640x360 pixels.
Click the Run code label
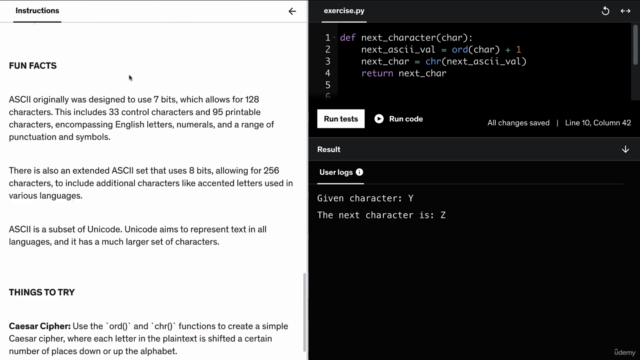coord(406,119)
